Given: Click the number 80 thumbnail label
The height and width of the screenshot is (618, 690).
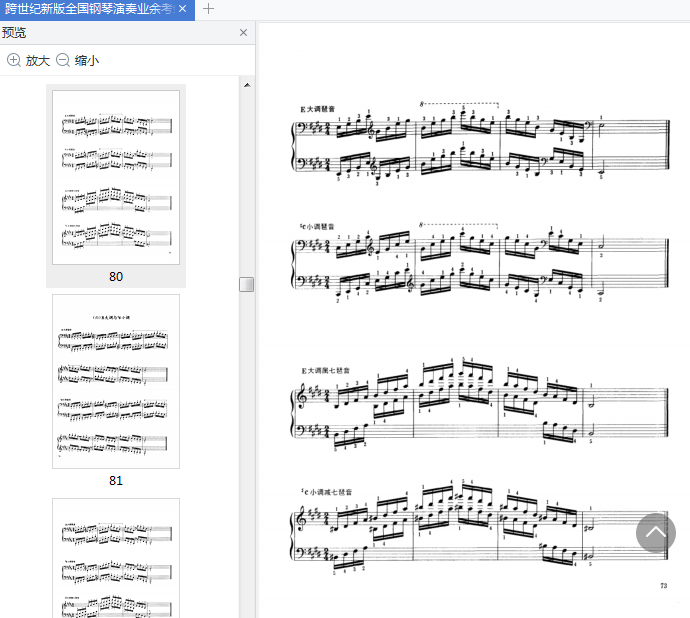Looking at the screenshot, I should tap(116, 276).
